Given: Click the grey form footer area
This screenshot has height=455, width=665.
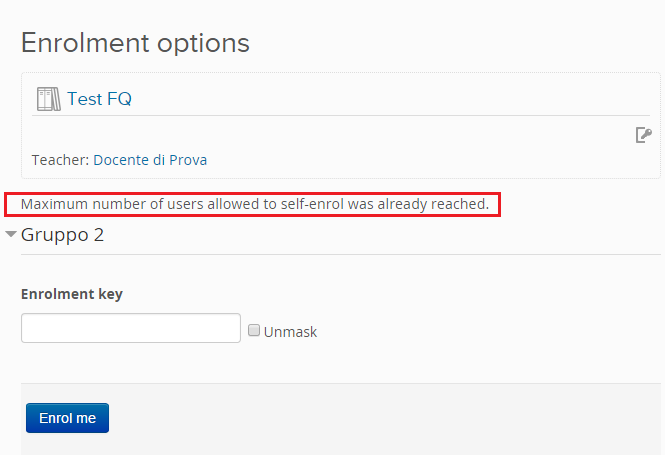Looking at the screenshot, I should 341,419.
